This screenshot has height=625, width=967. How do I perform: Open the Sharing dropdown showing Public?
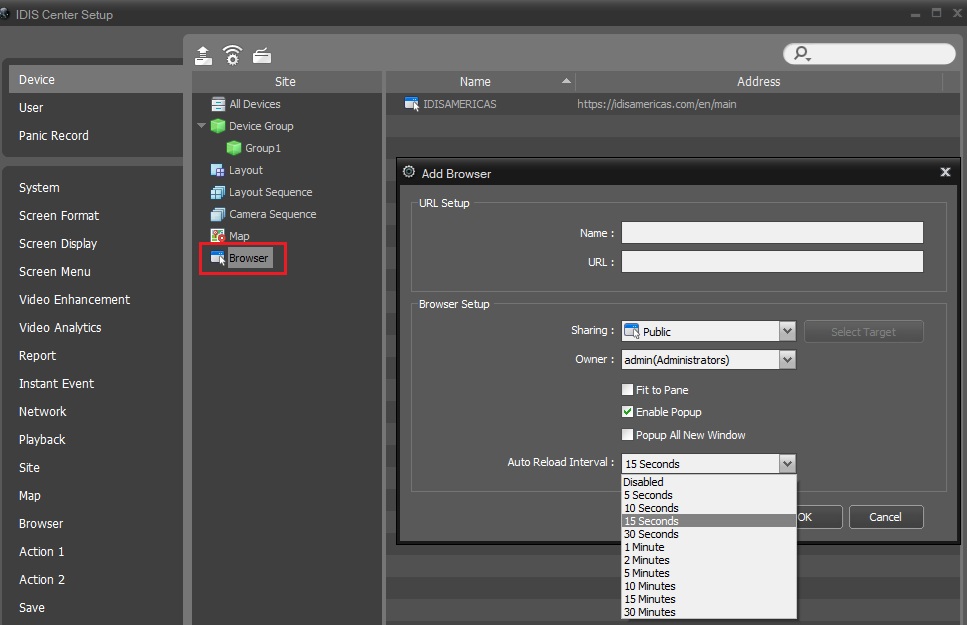click(x=709, y=331)
